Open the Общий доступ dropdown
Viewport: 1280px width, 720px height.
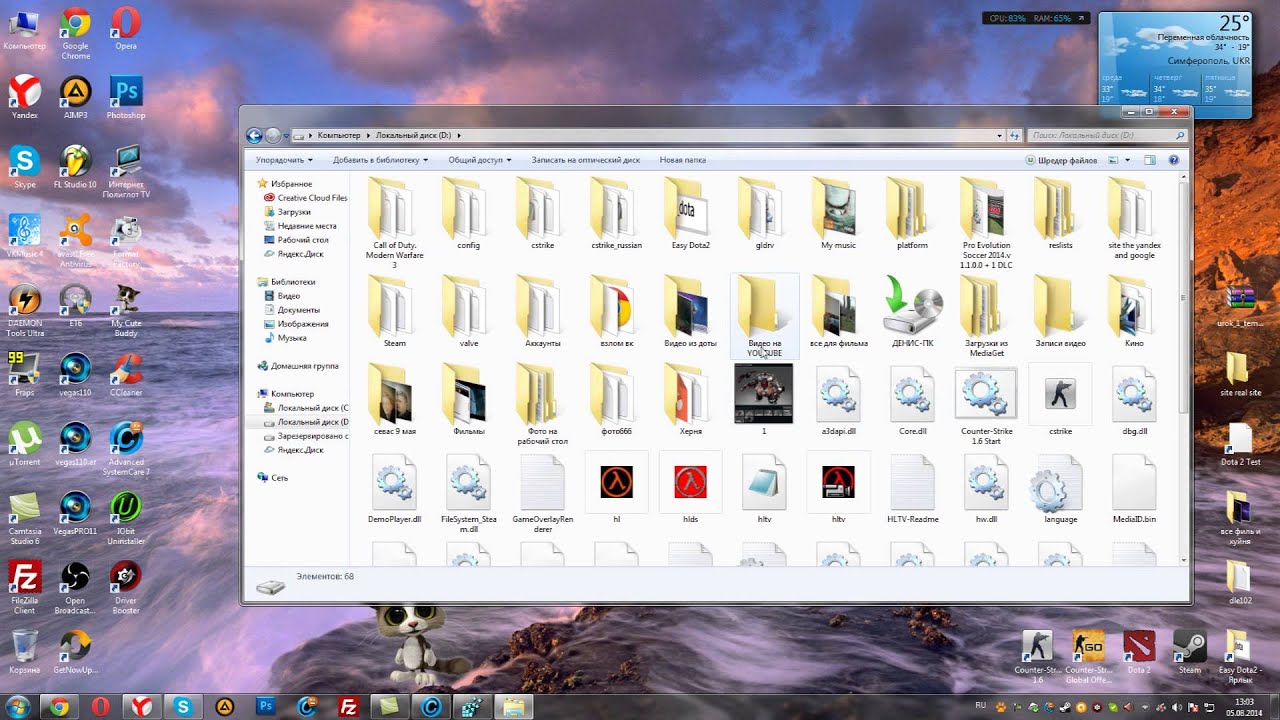(x=480, y=160)
